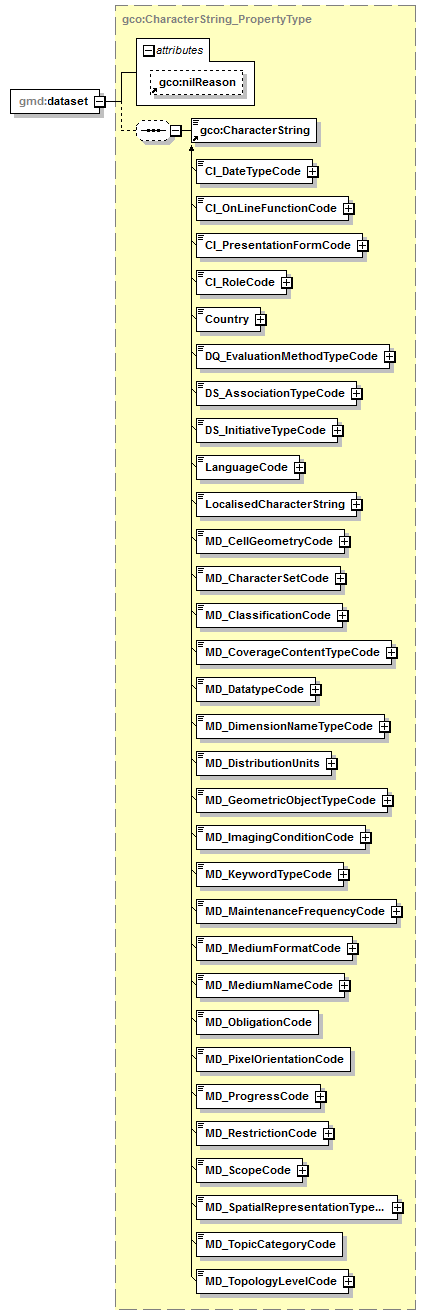Expand MD_CoverageContentTypeCode element
Viewport: 426px width, 1315px height.
pyautogui.click(x=392, y=652)
